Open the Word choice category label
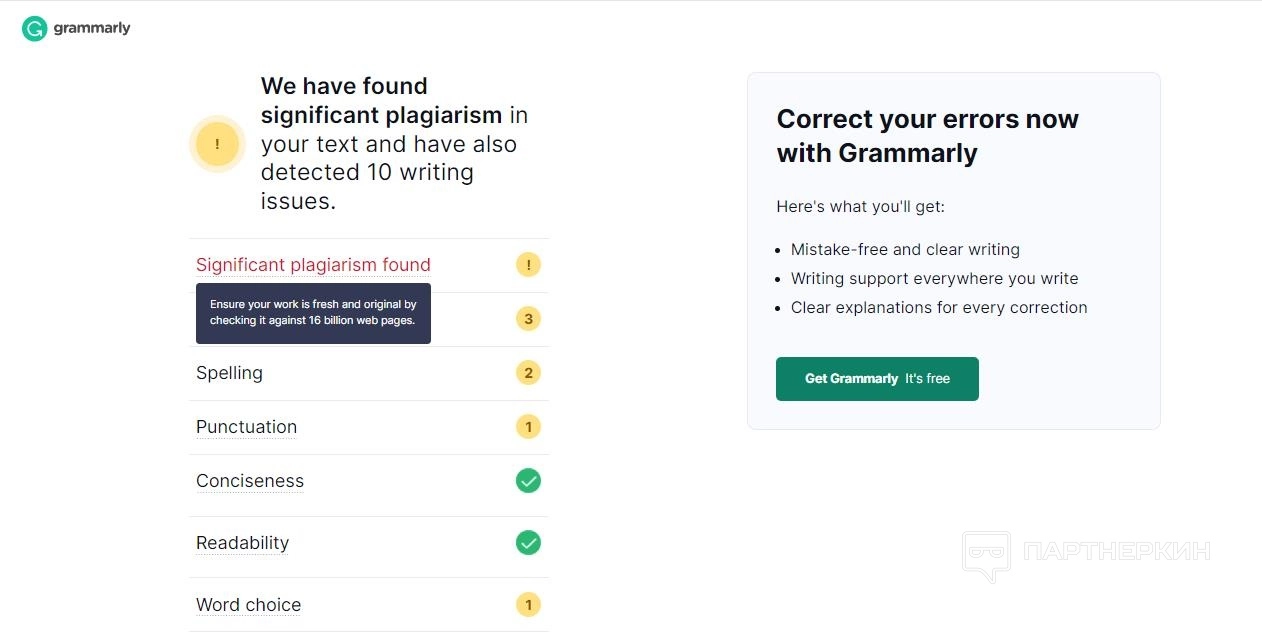1262x636 pixels. (x=248, y=605)
